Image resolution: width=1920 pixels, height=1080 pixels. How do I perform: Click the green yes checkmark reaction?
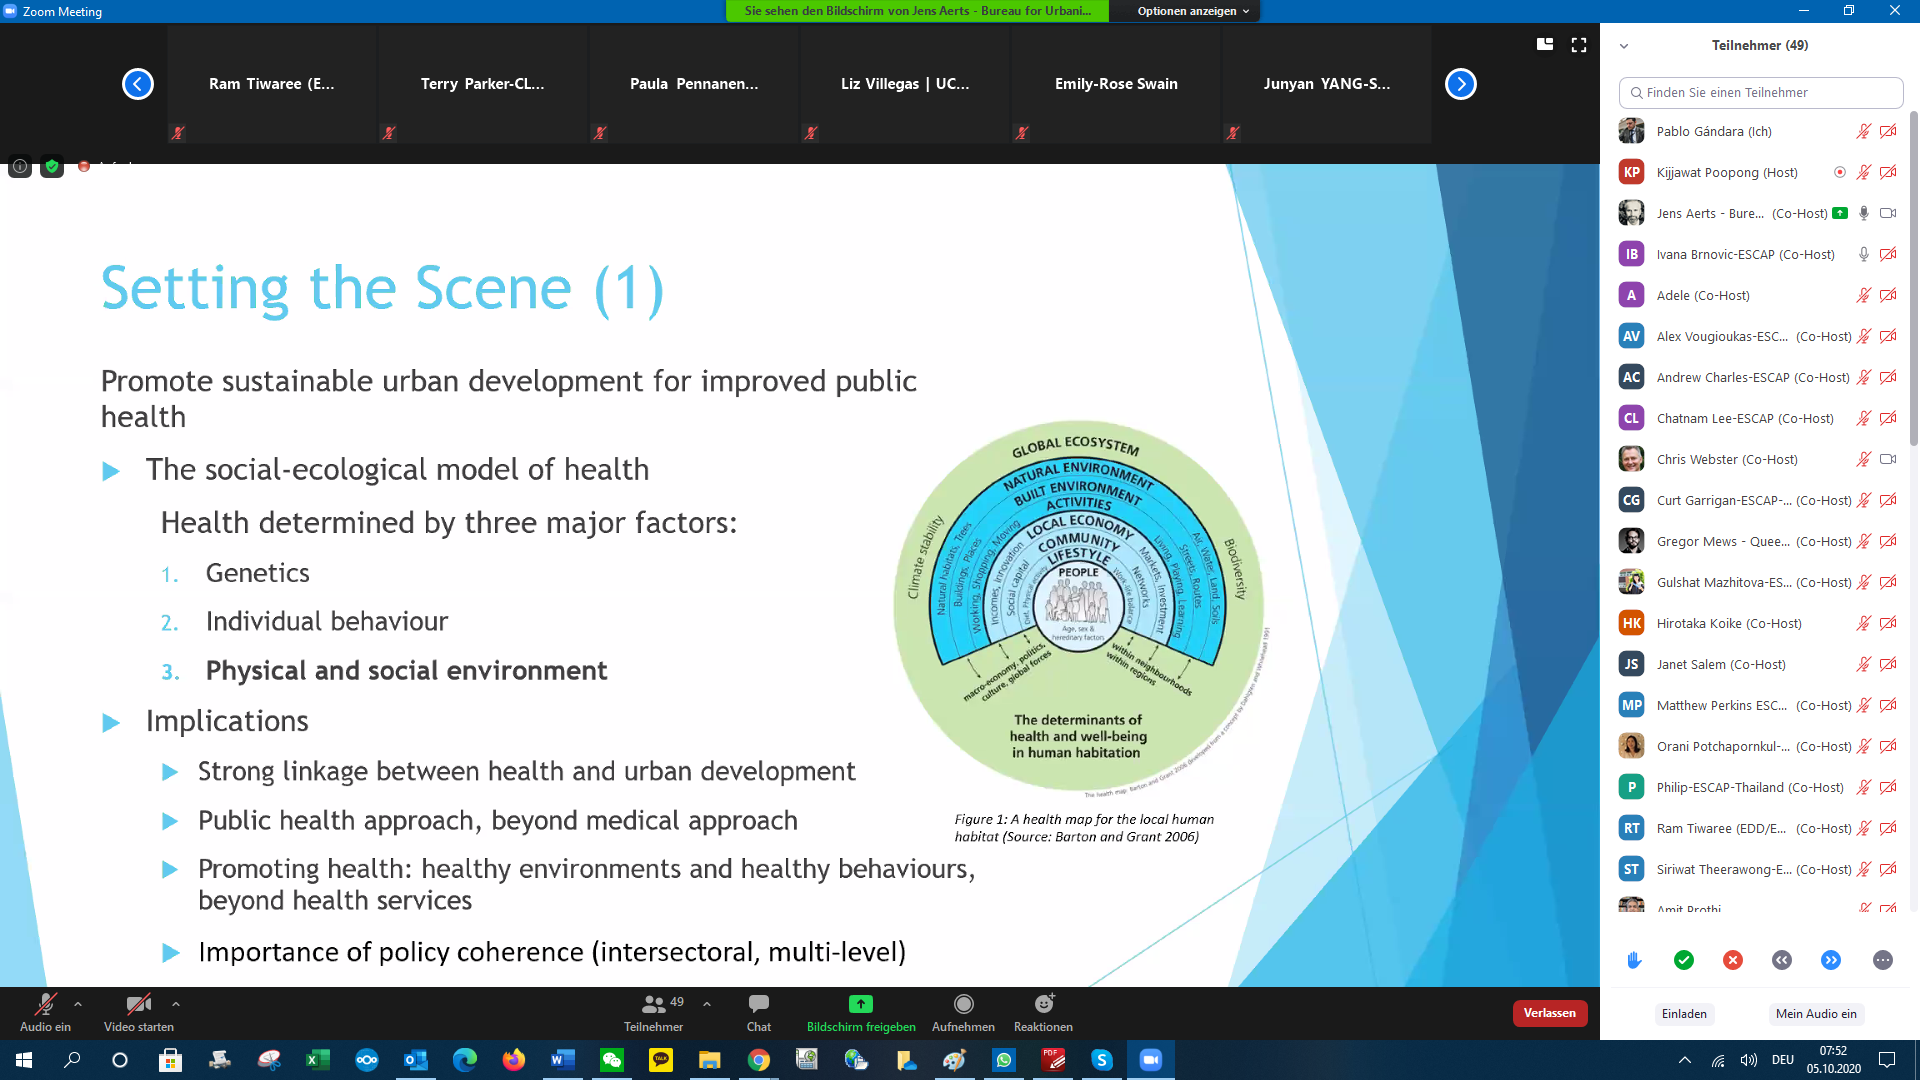tap(1684, 960)
